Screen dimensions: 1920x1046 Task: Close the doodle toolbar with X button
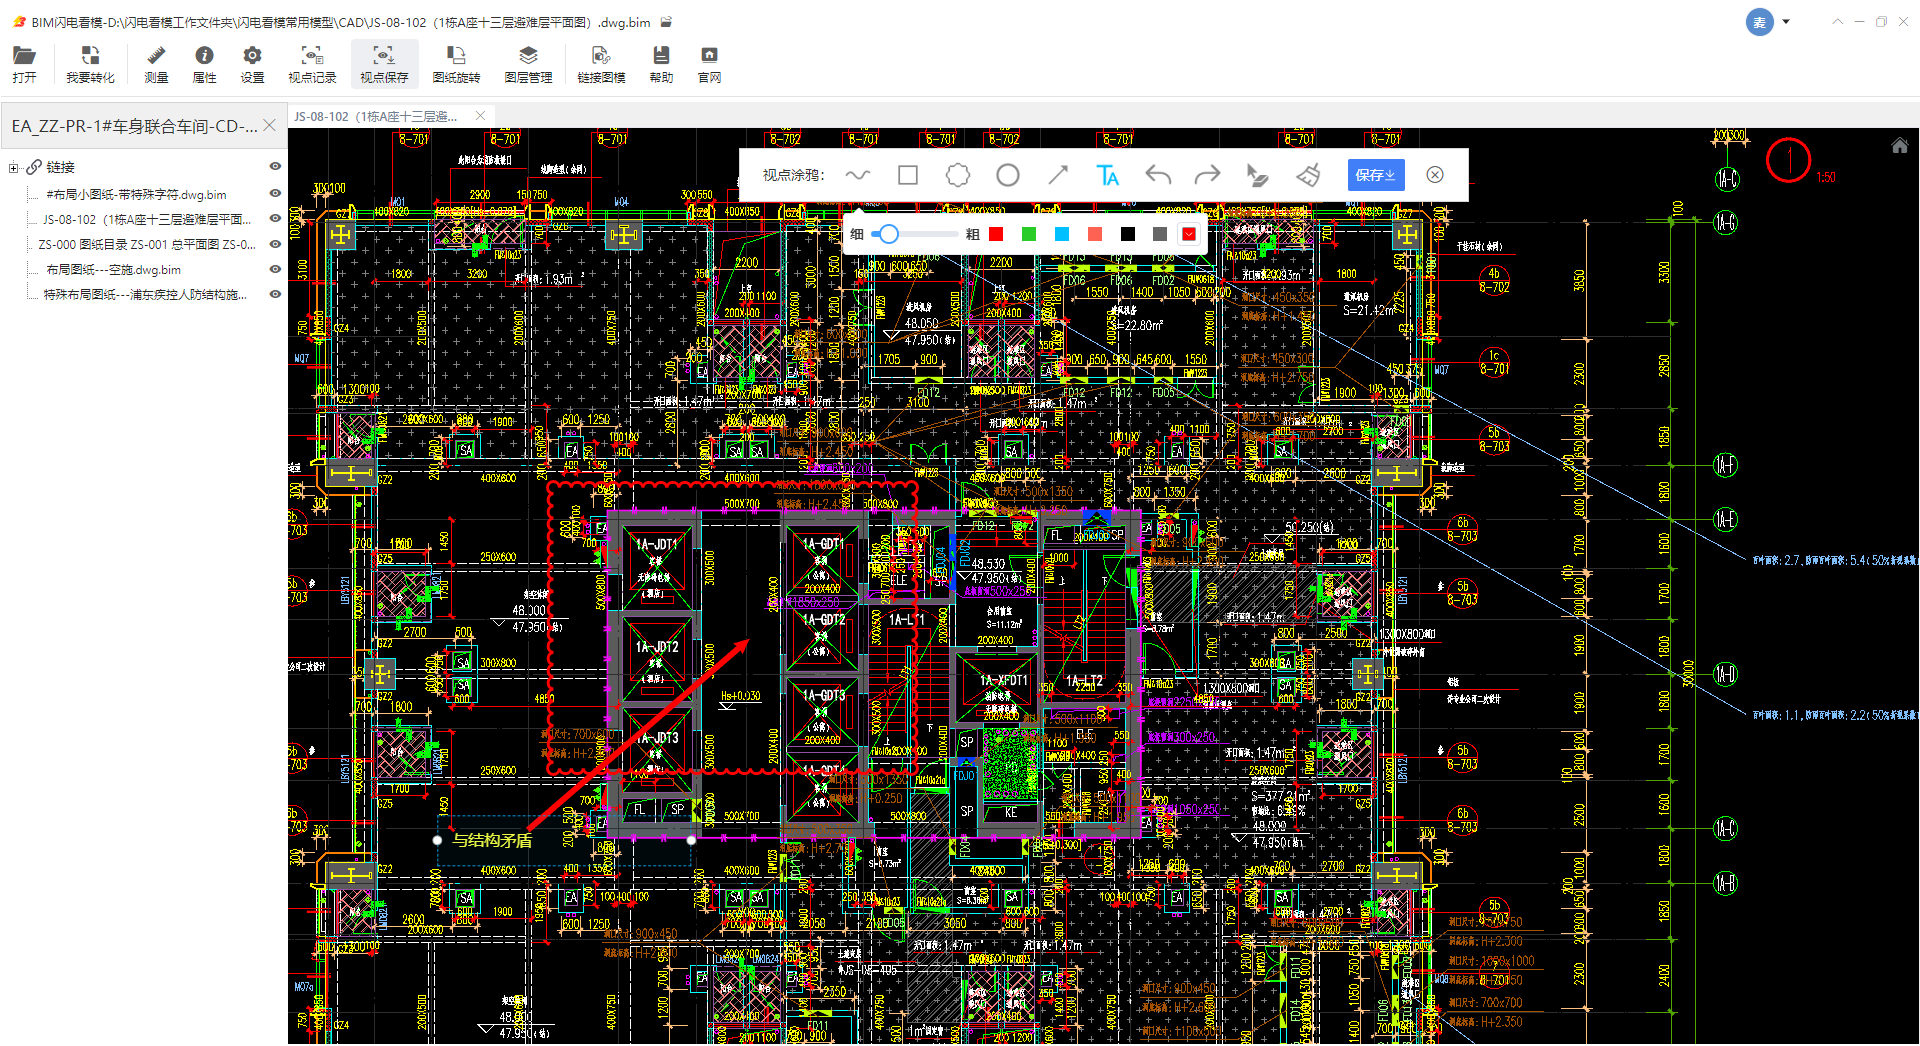pos(1435,175)
